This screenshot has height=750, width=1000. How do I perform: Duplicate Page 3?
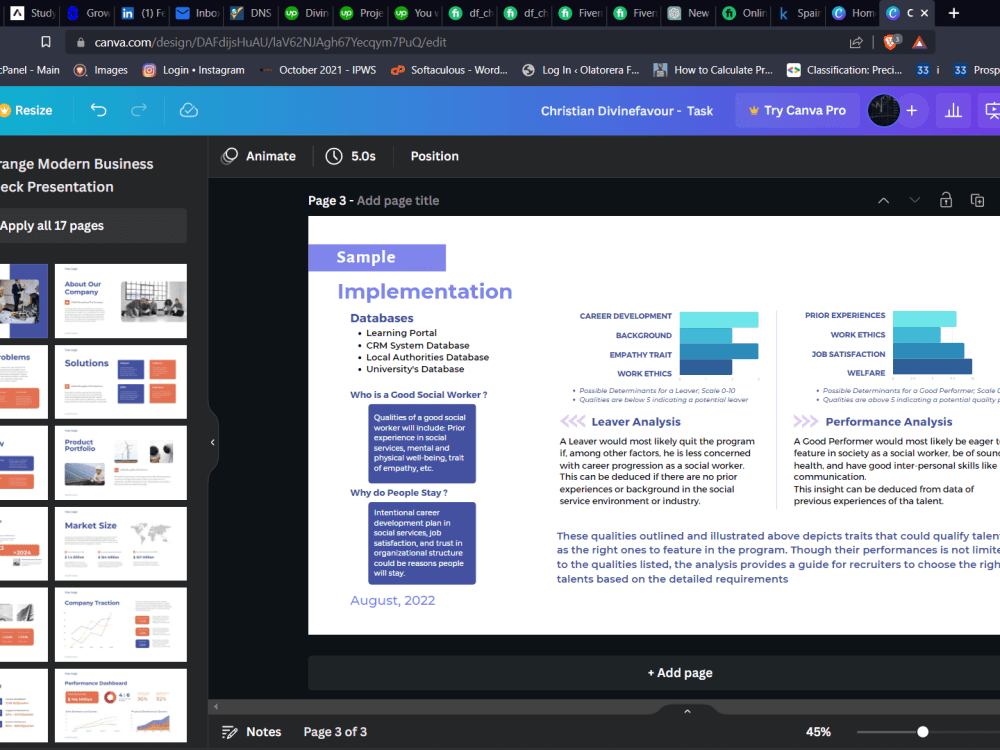coord(977,200)
